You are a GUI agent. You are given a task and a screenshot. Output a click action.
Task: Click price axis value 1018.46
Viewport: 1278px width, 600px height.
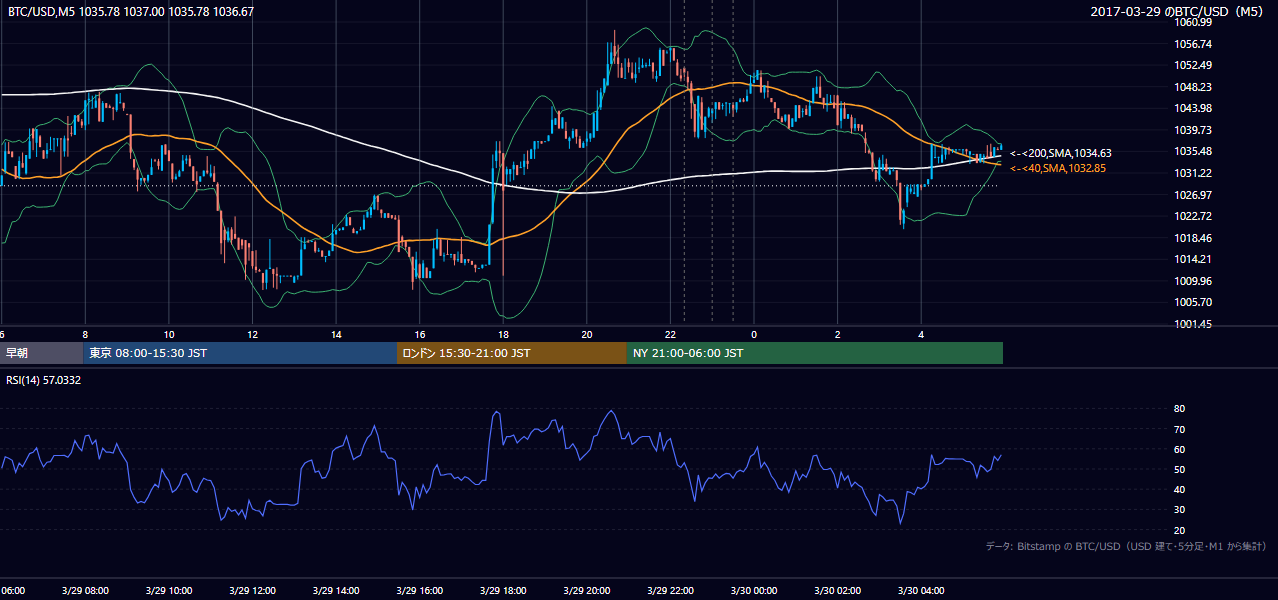tap(1194, 238)
